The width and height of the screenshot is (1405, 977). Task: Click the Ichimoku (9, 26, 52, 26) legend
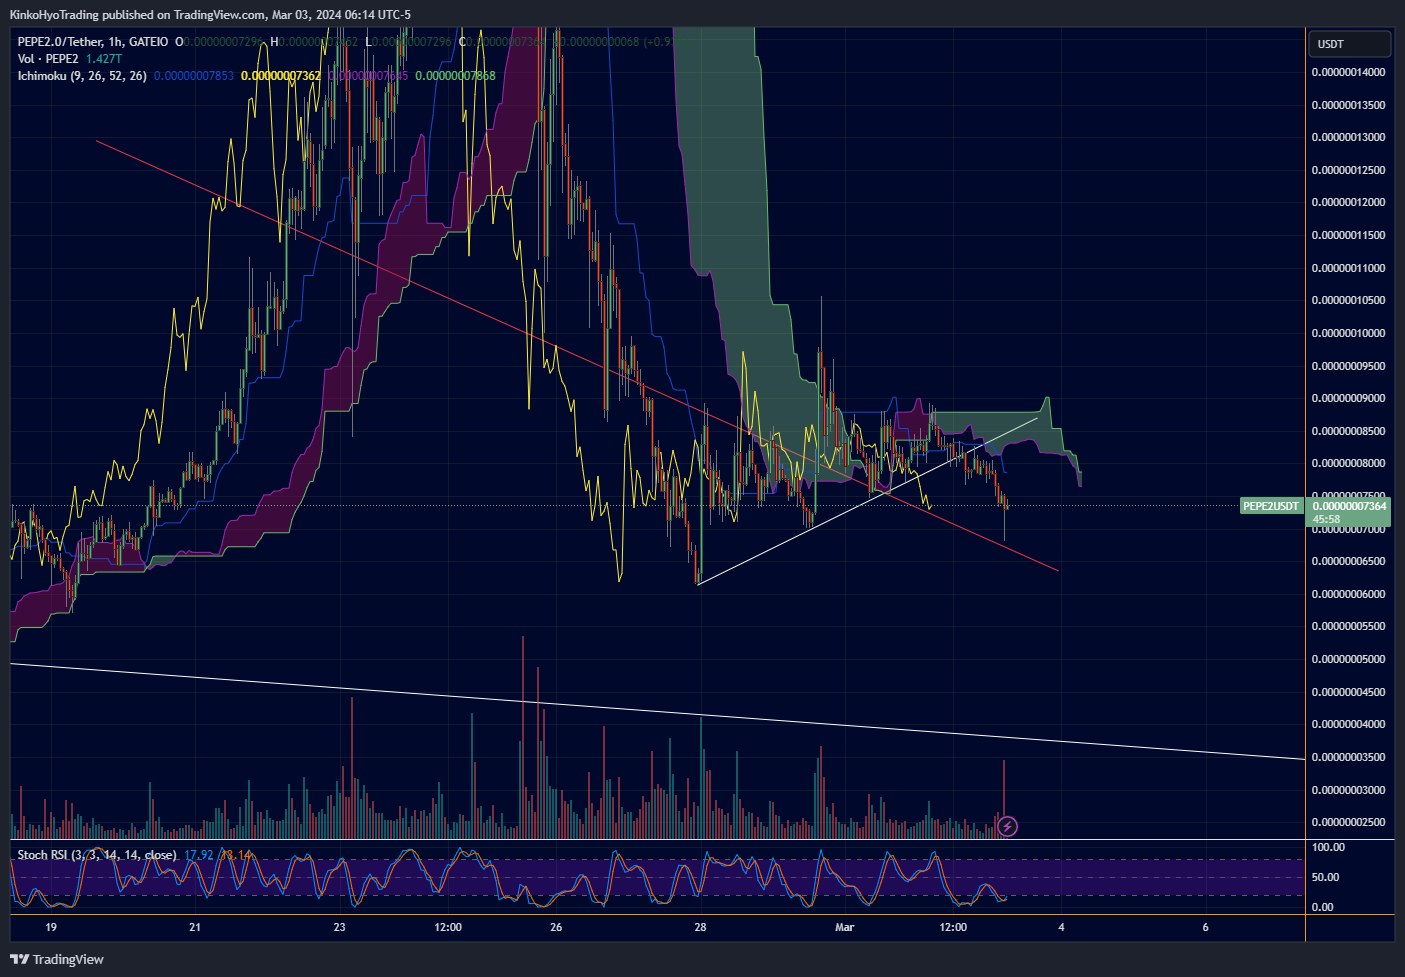point(82,76)
